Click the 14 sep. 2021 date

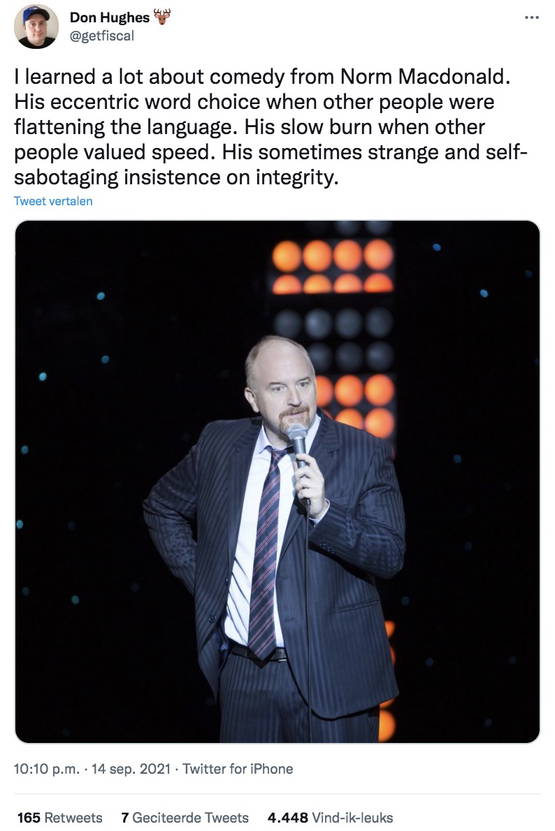(131, 769)
